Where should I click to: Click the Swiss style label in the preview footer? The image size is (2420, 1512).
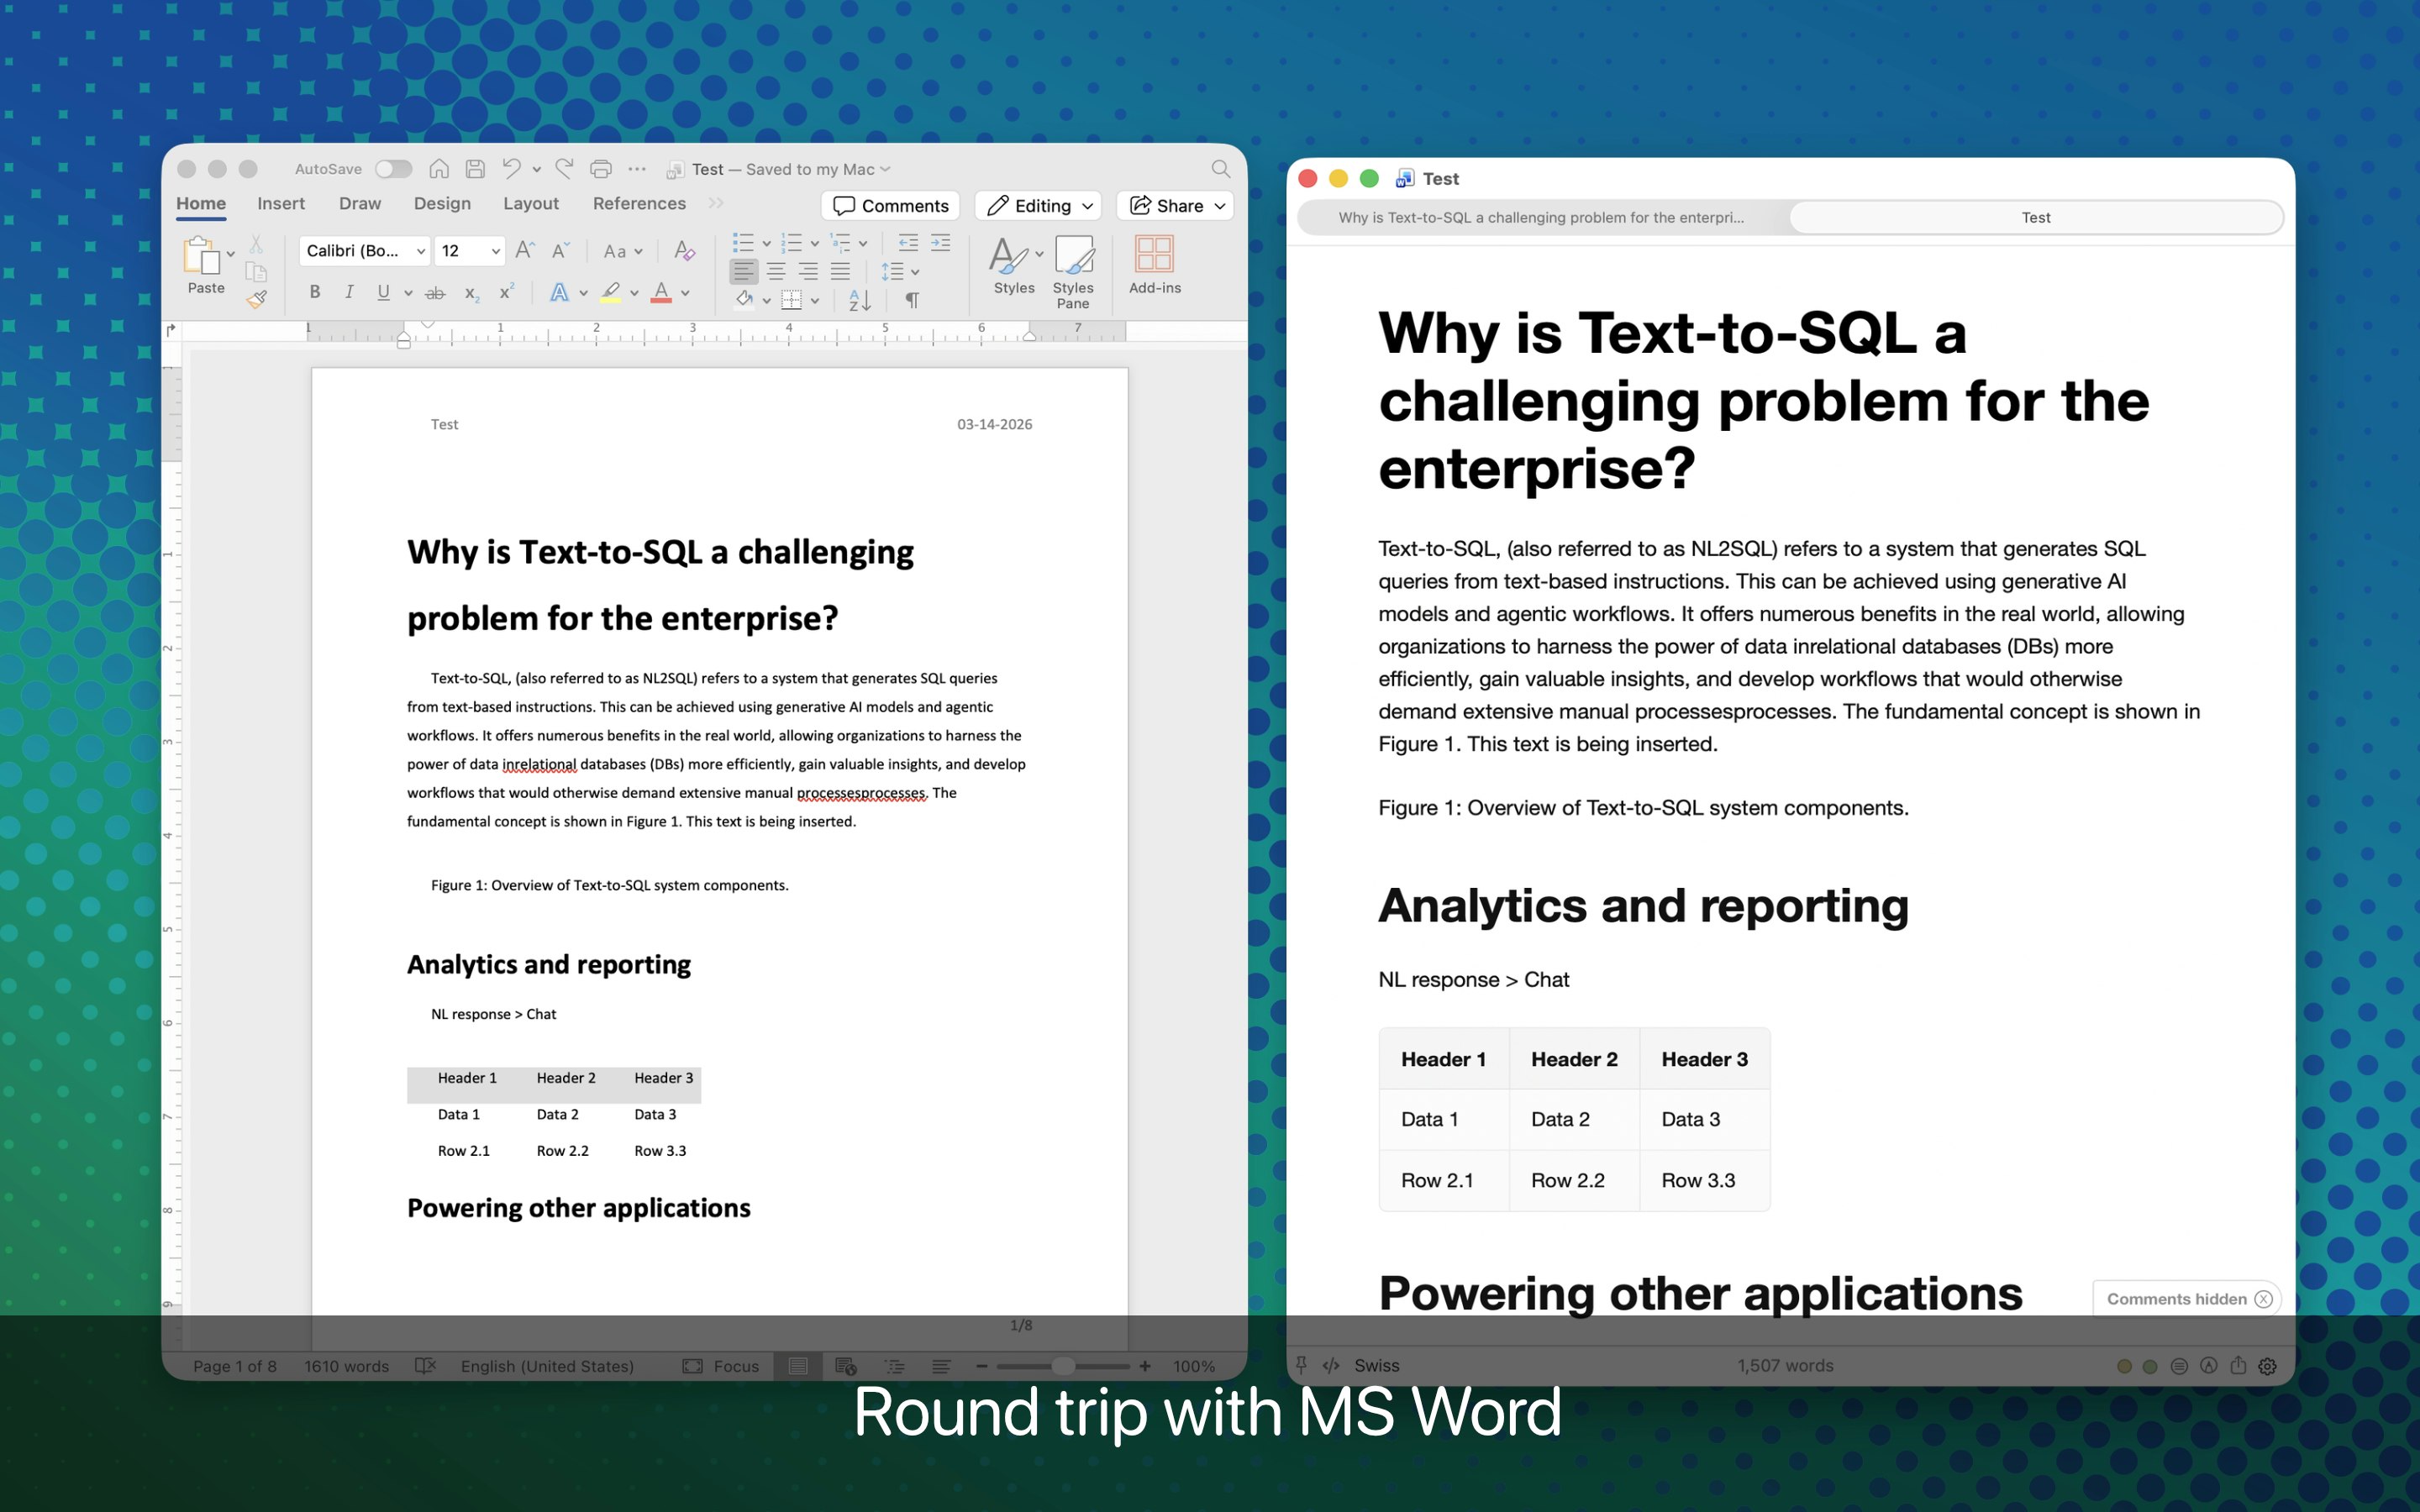1376,1365
